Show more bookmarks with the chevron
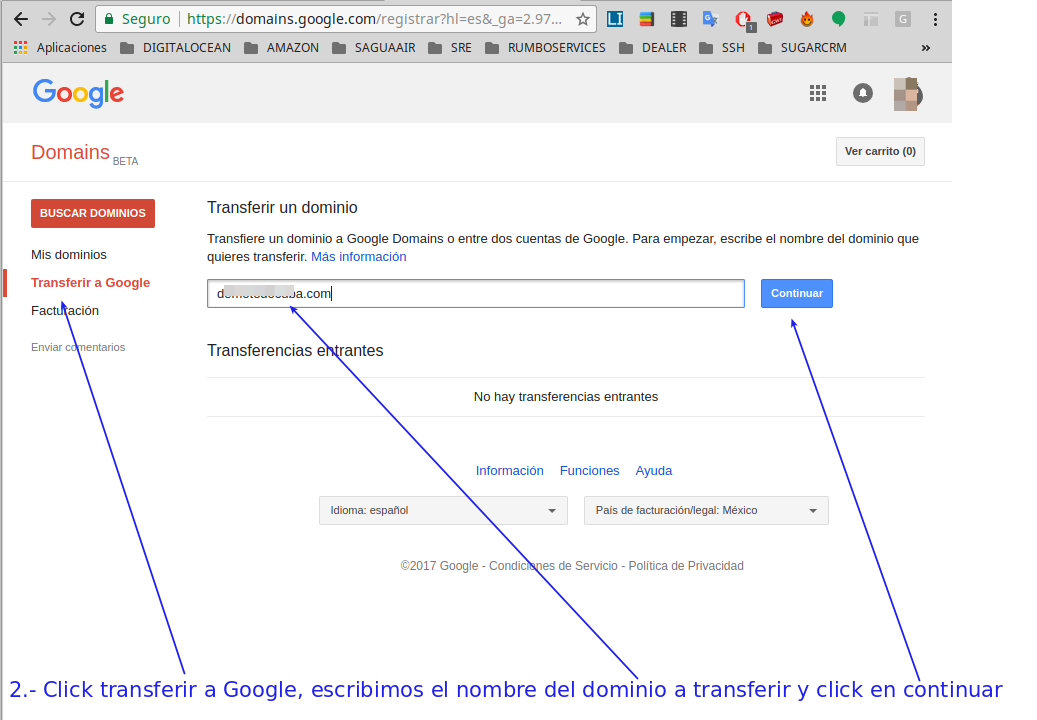This screenshot has width=1037, height=720. (x=925, y=48)
